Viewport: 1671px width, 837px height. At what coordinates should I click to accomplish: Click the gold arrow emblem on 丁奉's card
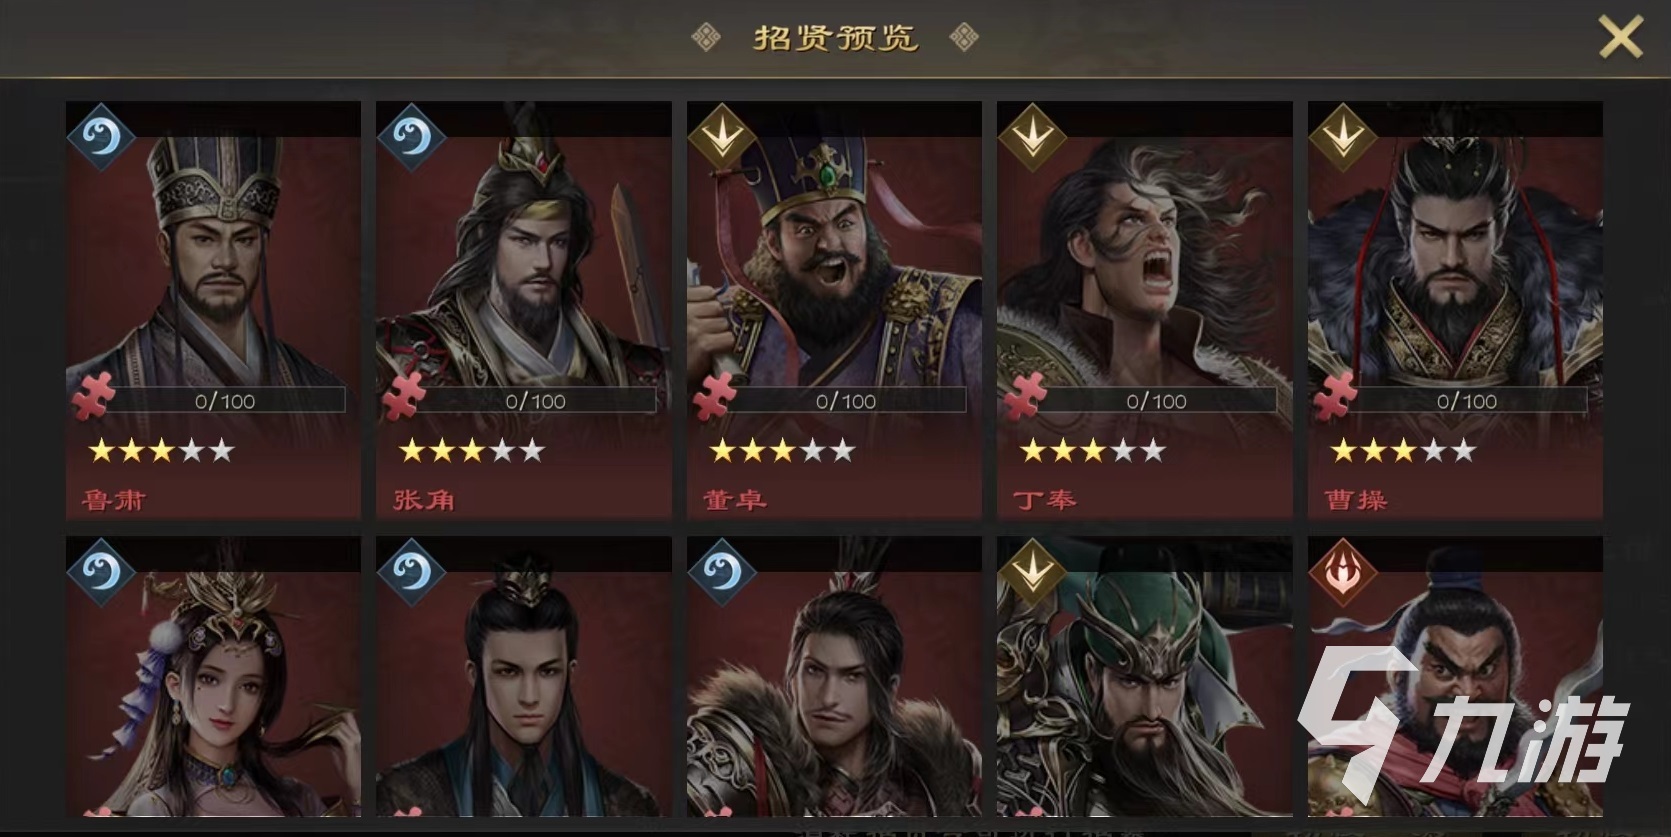tap(1031, 135)
